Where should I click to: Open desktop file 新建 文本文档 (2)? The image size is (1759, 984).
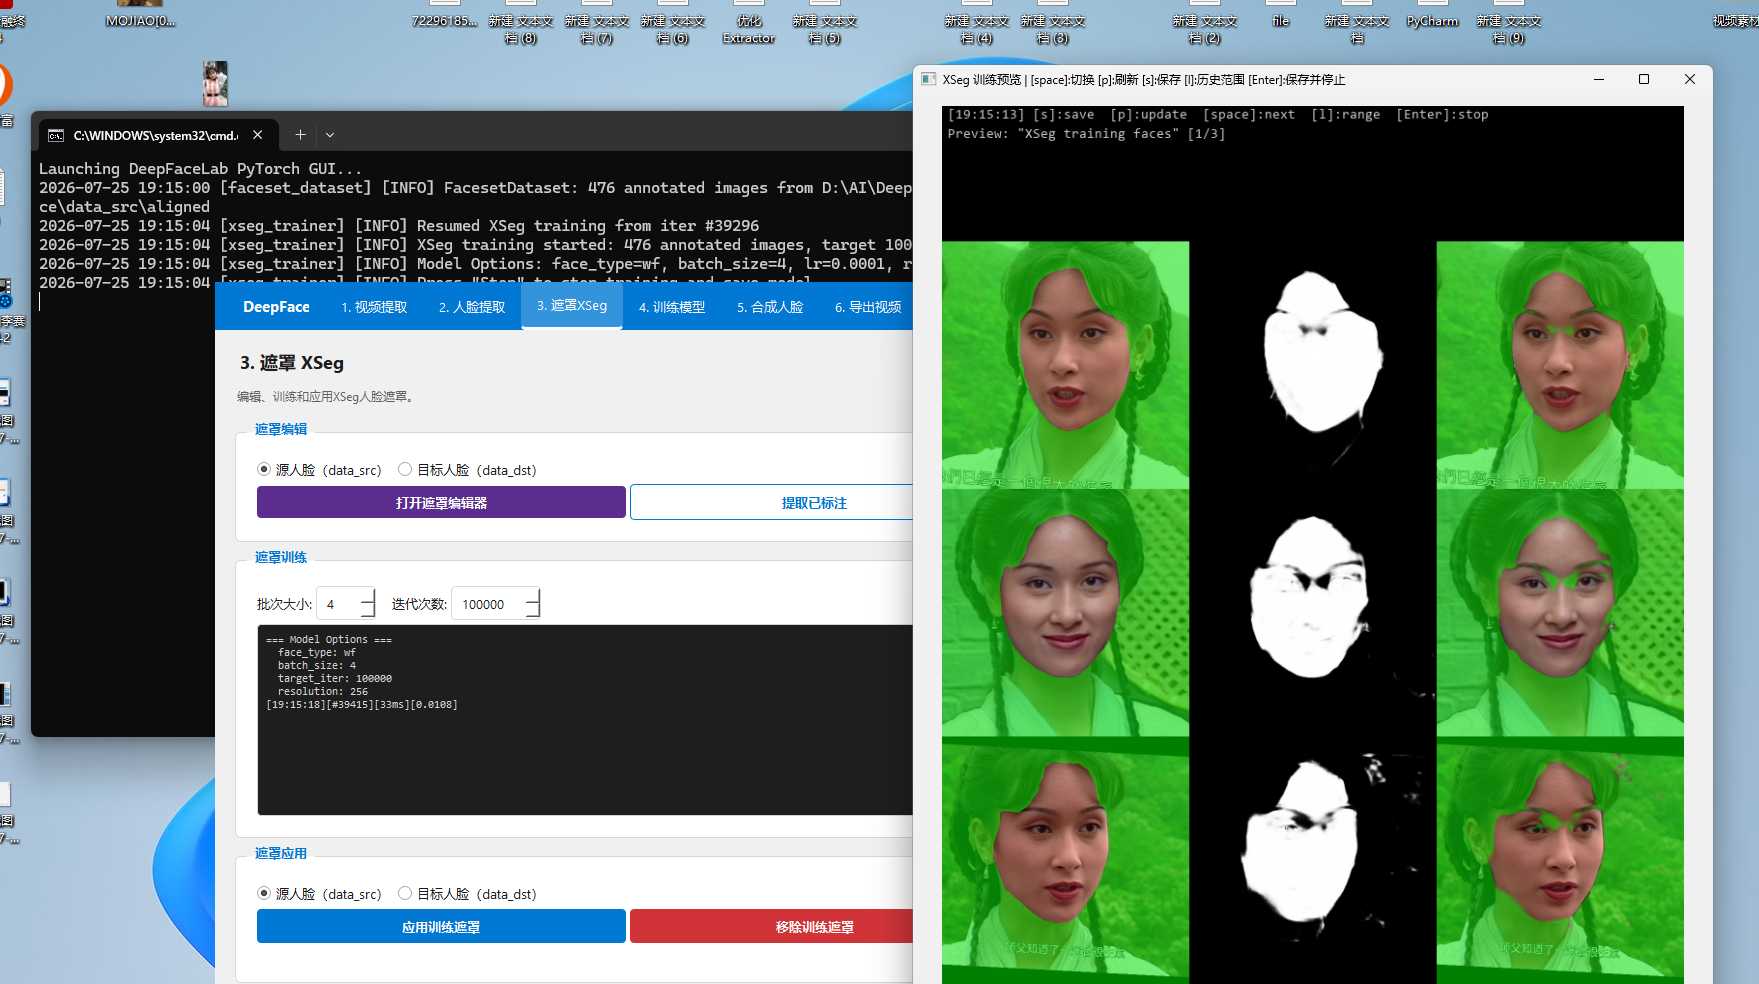click(1204, 23)
